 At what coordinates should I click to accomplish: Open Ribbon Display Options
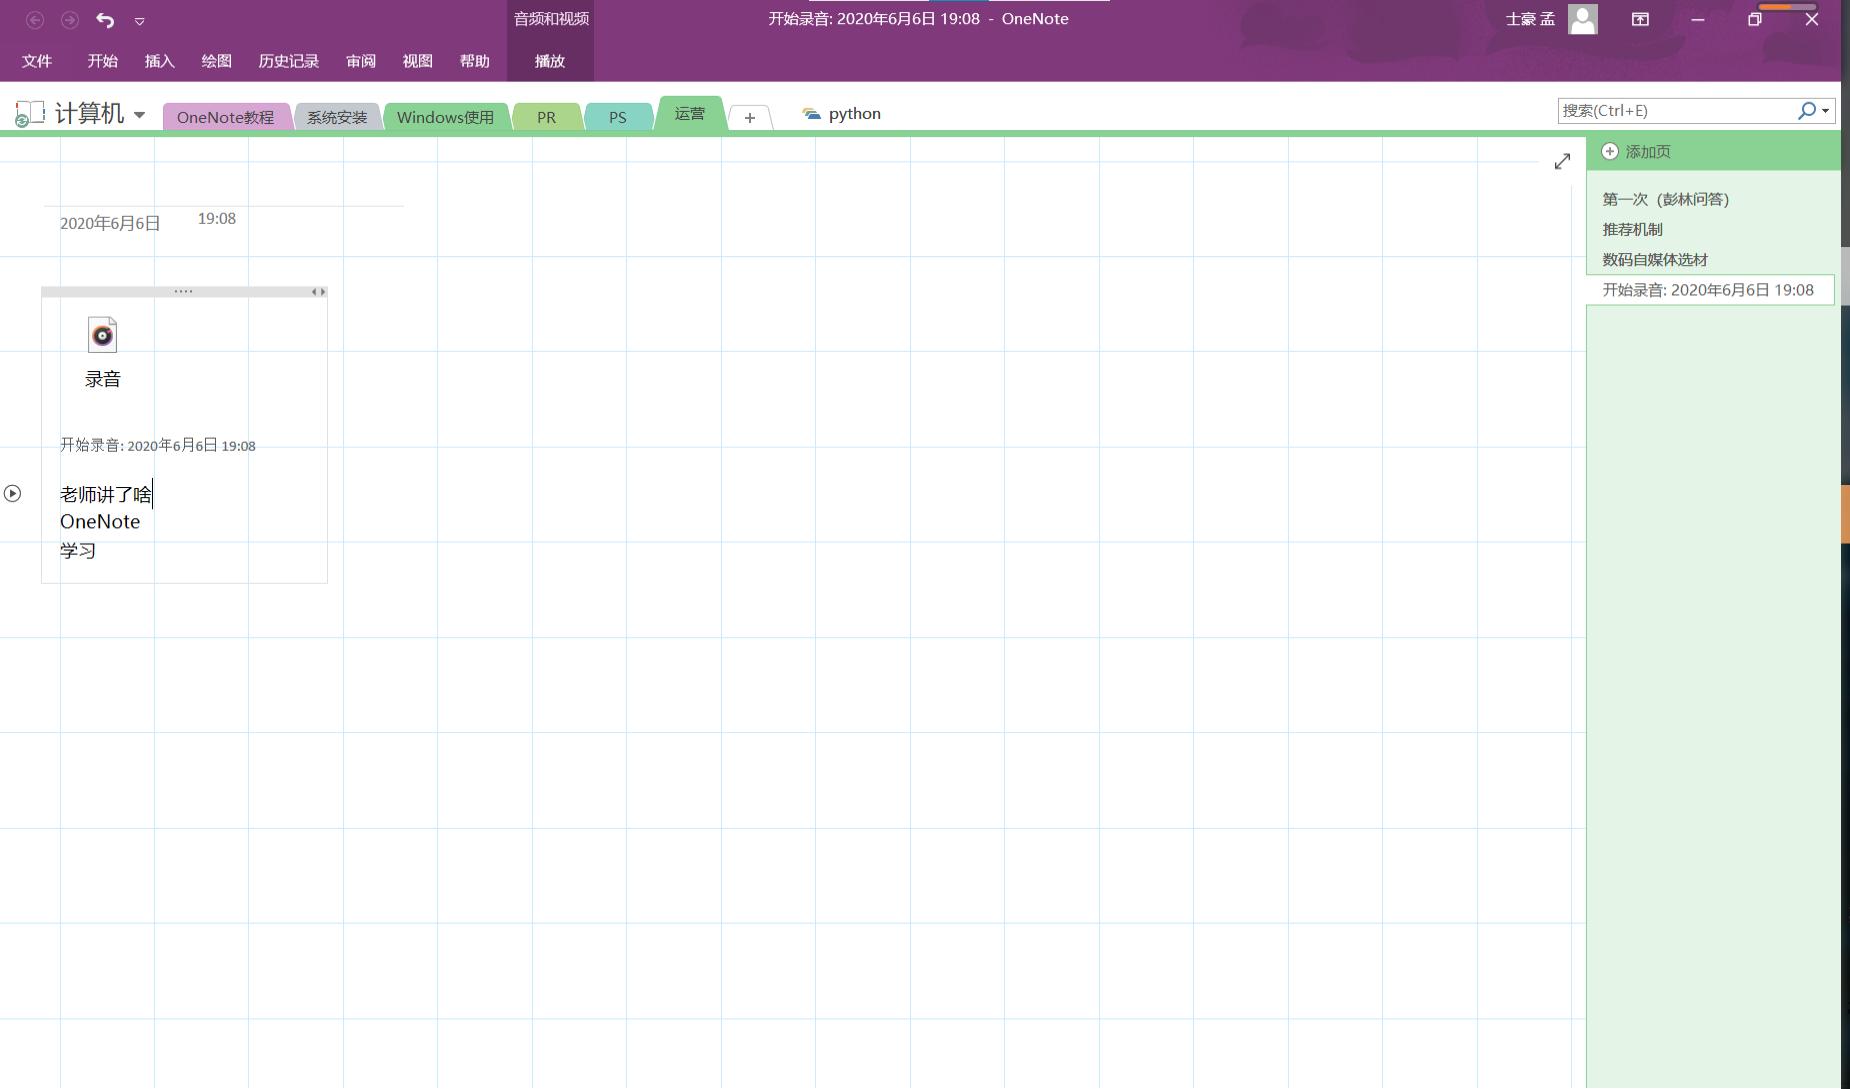1640,19
